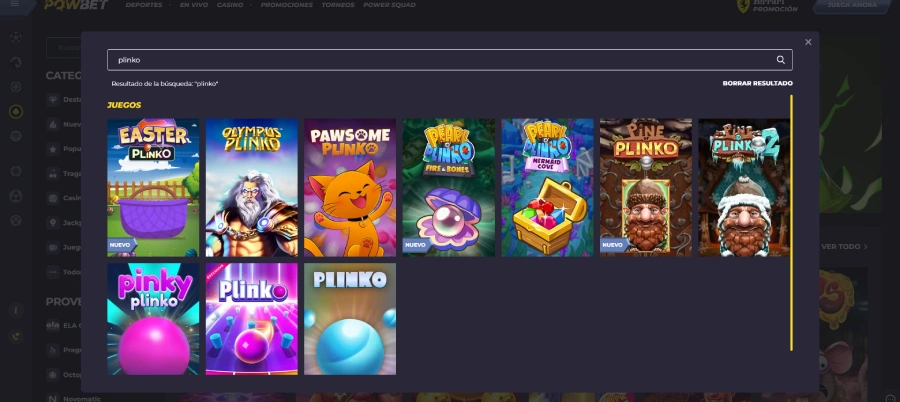This screenshot has width=900, height=402.
Task: Click the magnifier search icon
Action: click(781, 60)
